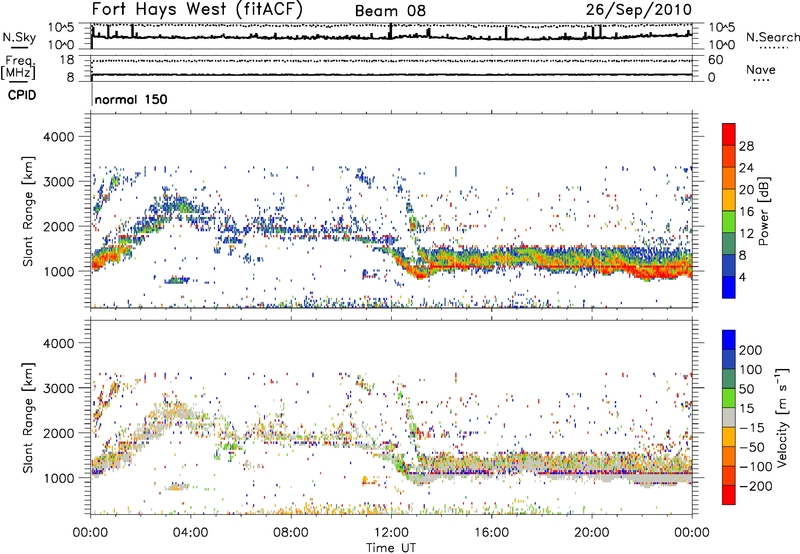Click the '3000' range tick on the velocity panel
The height and width of the screenshot is (554, 800).
tap(59, 388)
